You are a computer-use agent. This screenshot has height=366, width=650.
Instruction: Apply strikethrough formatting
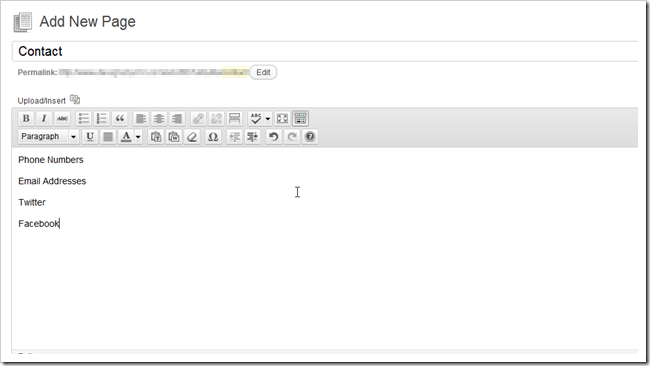(x=62, y=119)
